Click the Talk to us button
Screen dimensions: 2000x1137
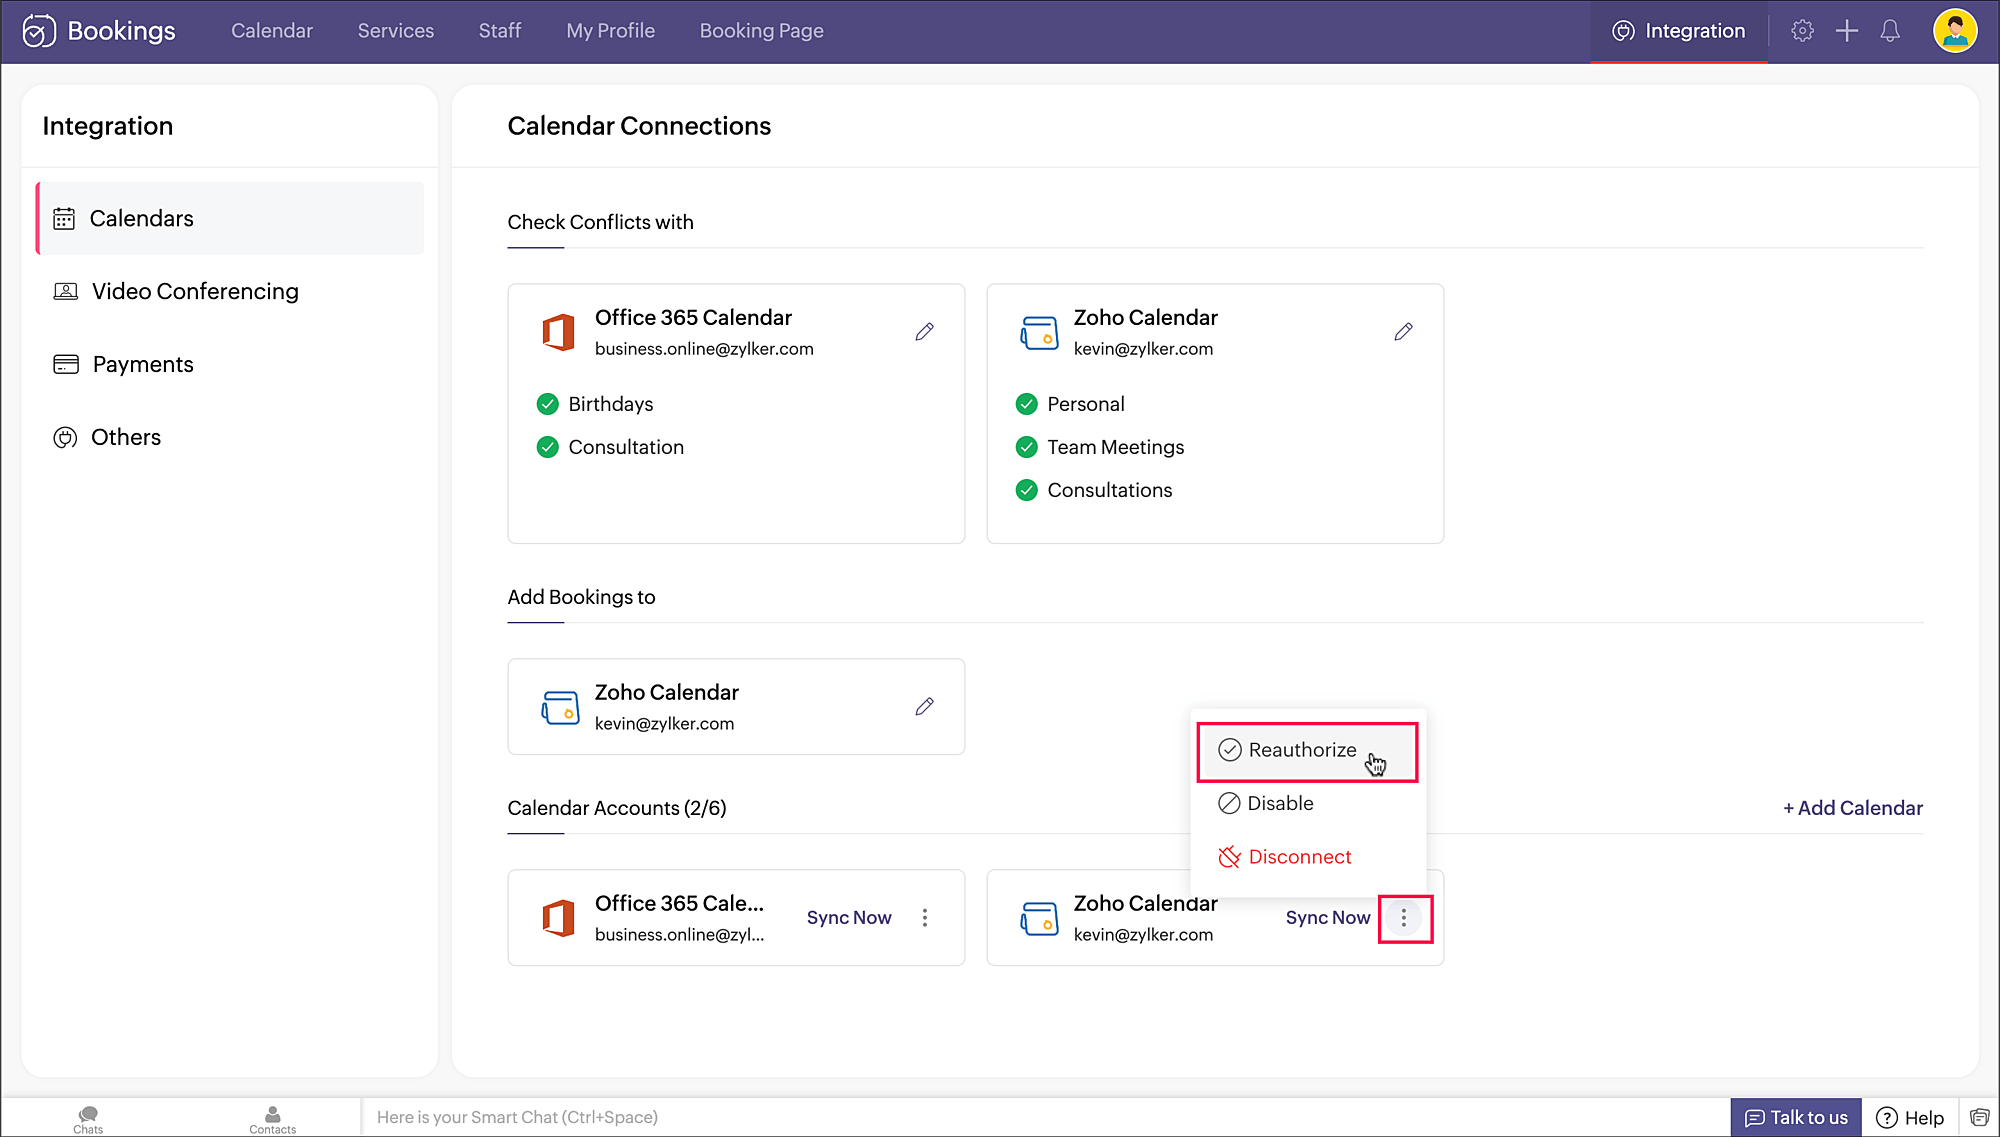coord(1796,1118)
